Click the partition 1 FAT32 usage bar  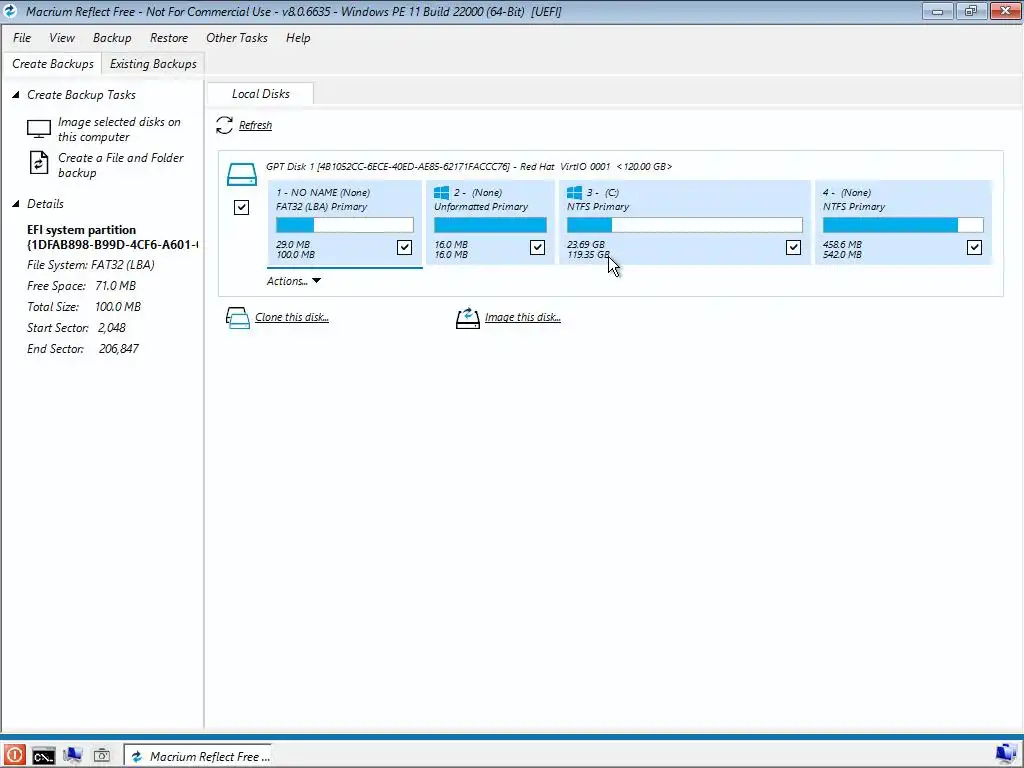click(345, 225)
